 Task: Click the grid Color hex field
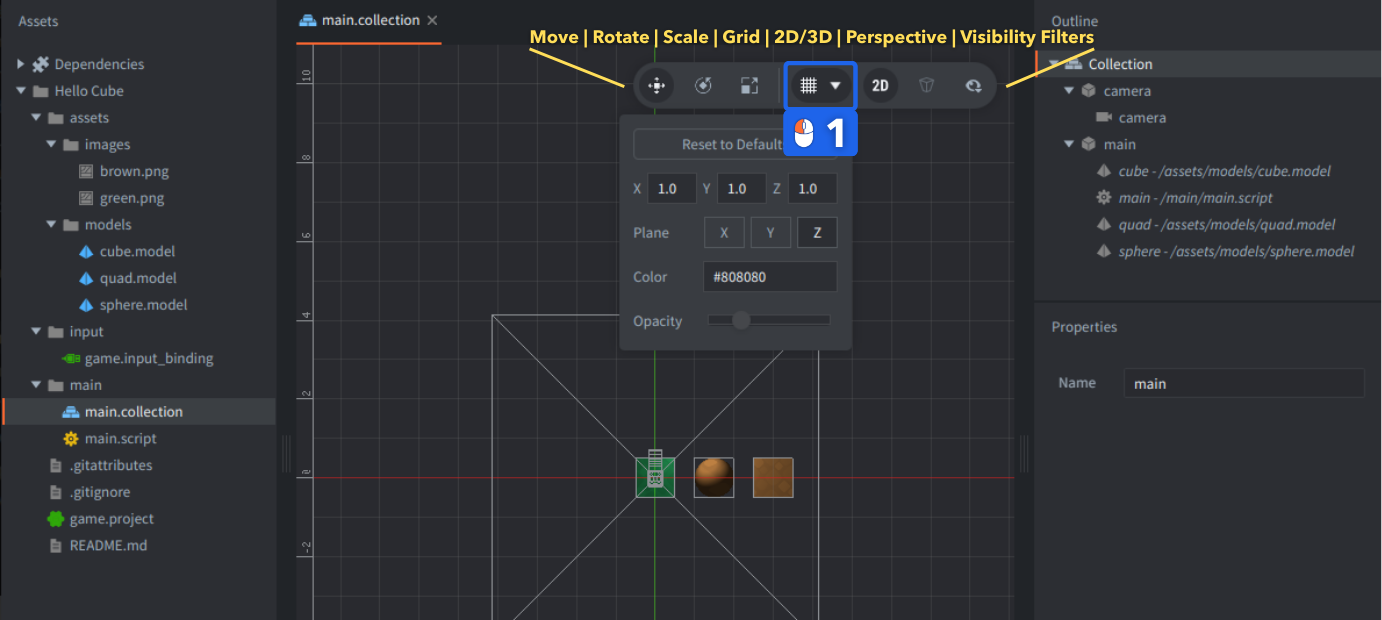[x=770, y=277]
